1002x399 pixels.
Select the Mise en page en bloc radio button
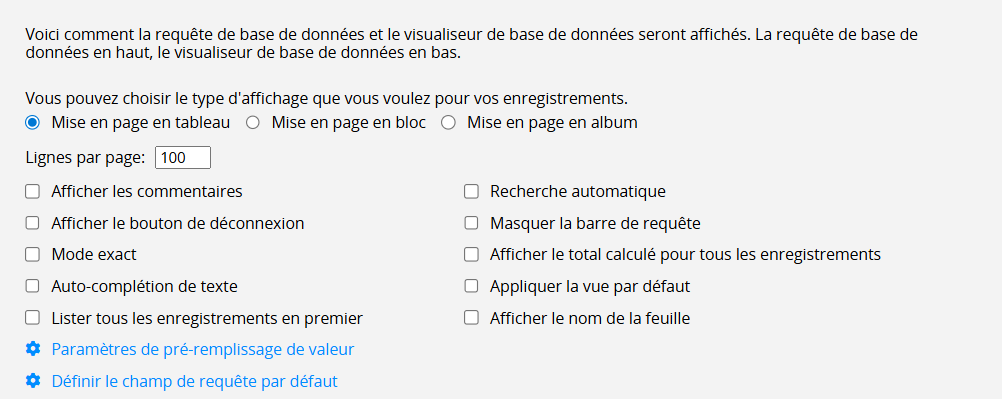click(253, 123)
